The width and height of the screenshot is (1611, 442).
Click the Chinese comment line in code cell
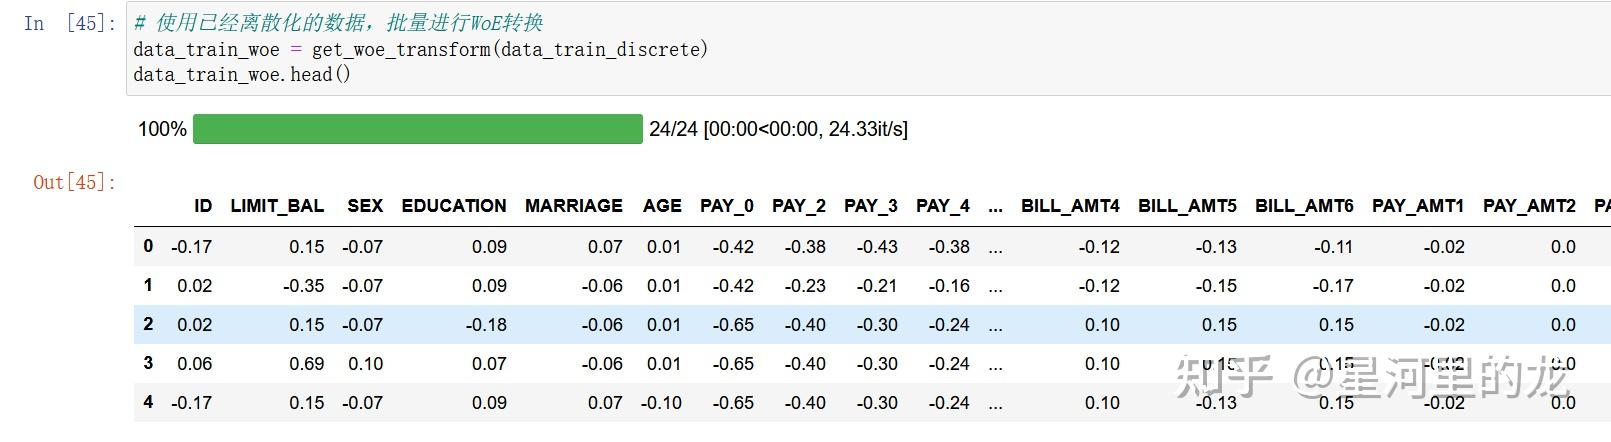pyautogui.click(x=339, y=23)
